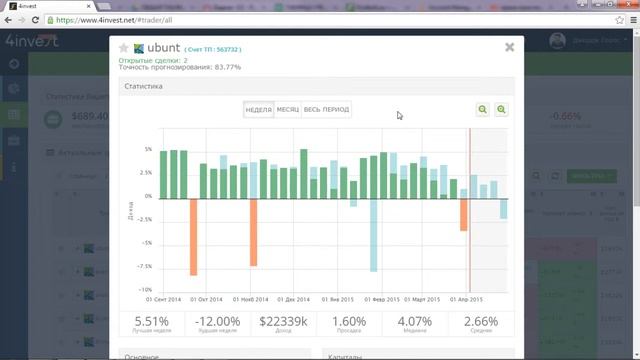
Task: Open account link Счет ТП: 563732
Action: pyautogui.click(x=213, y=49)
